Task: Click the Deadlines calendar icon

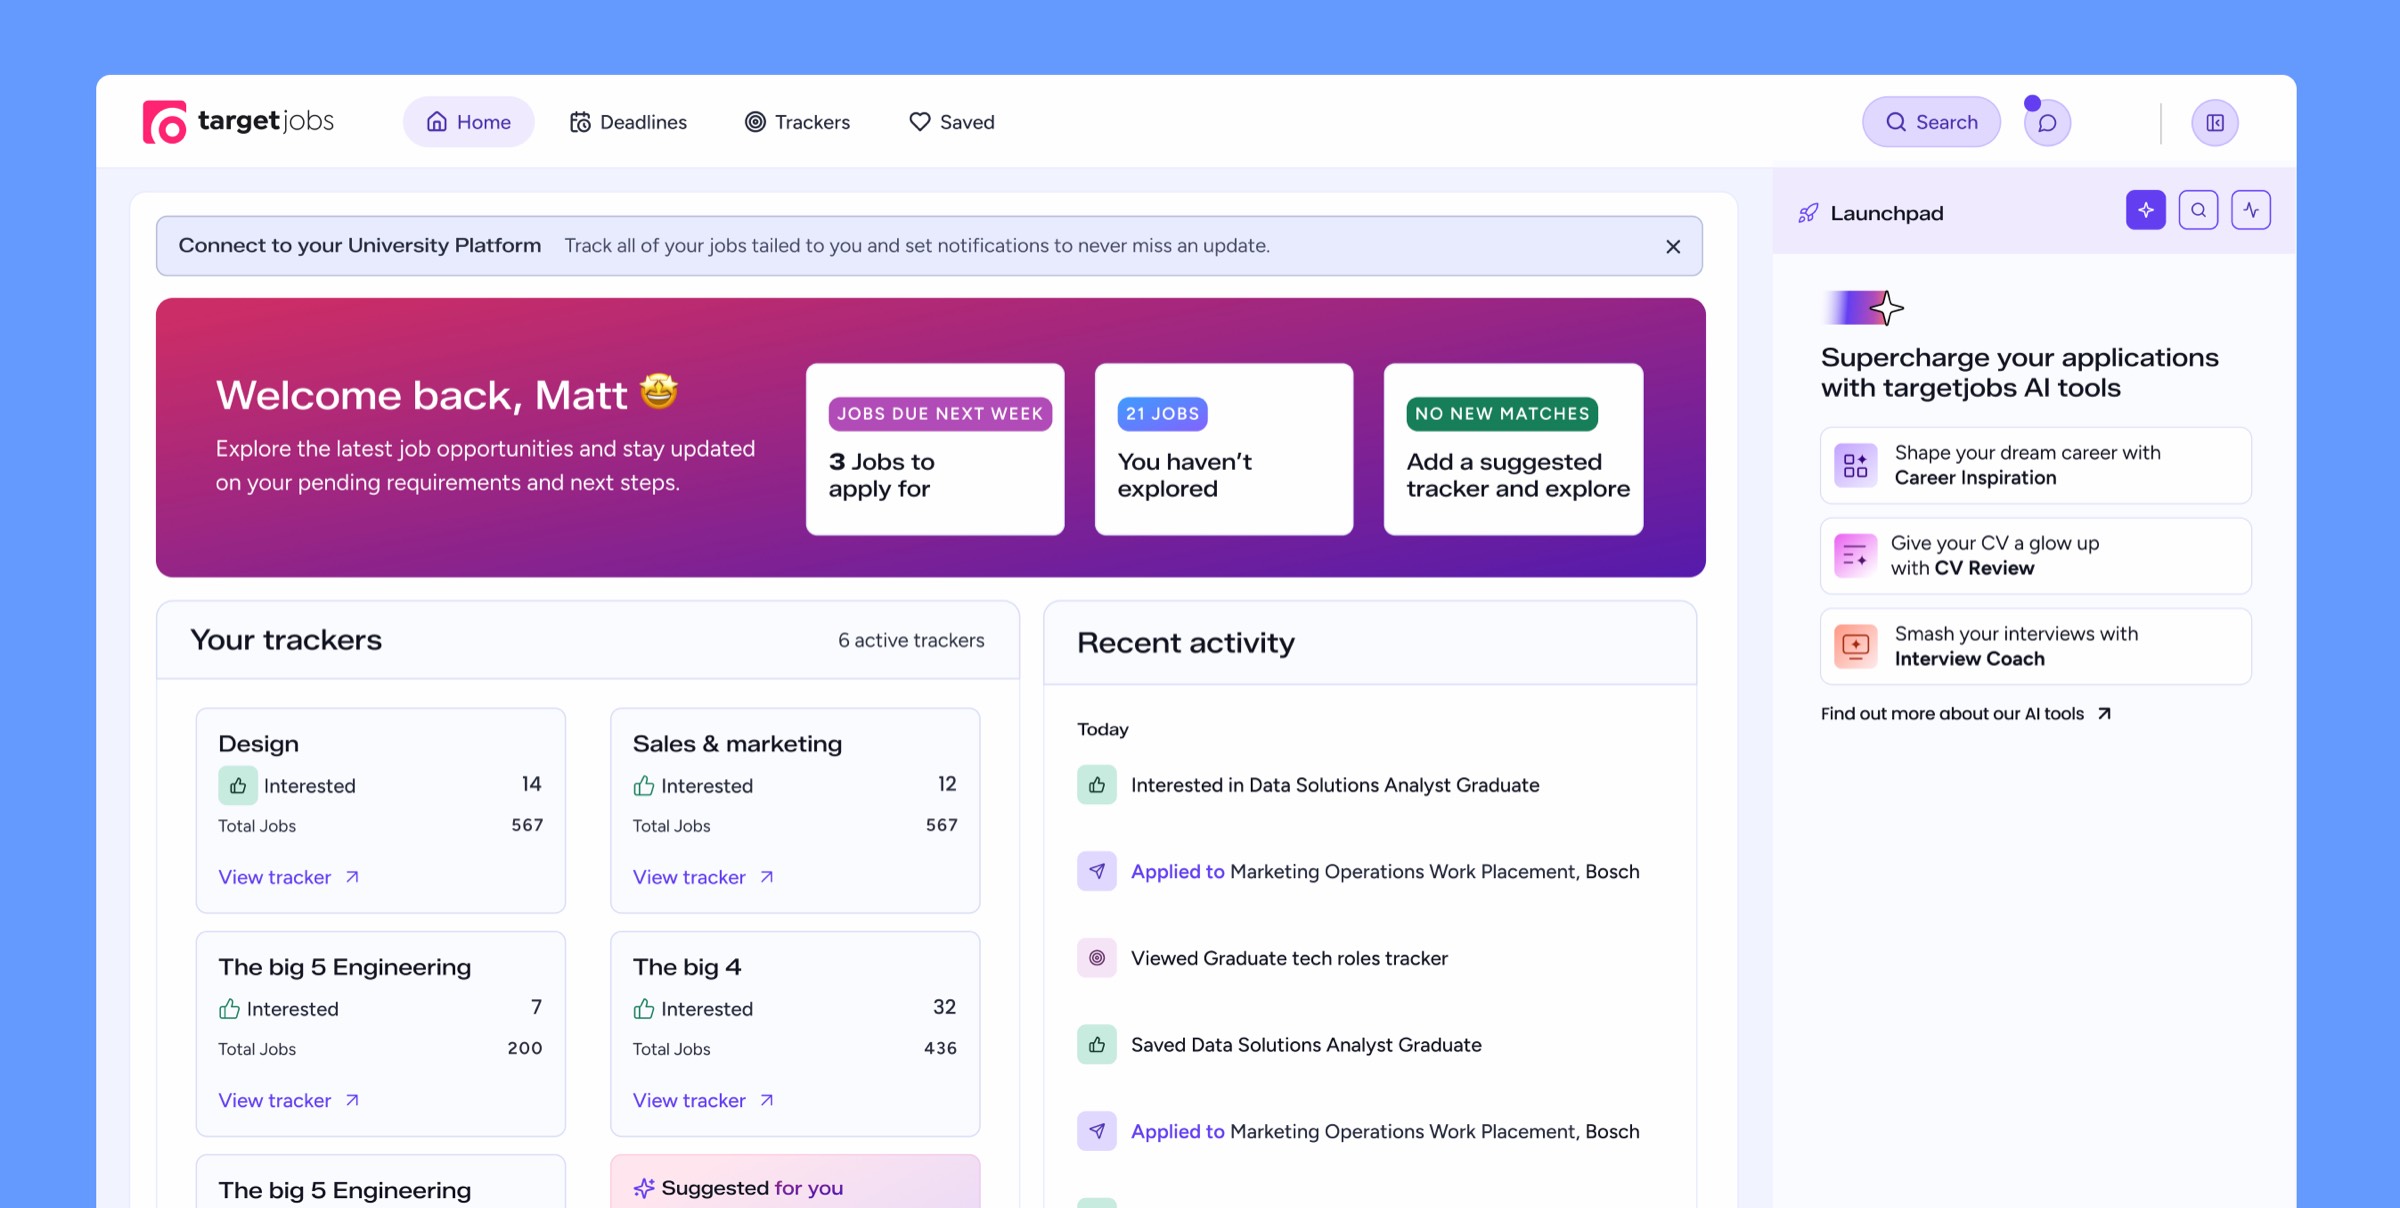Action: tap(580, 122)
